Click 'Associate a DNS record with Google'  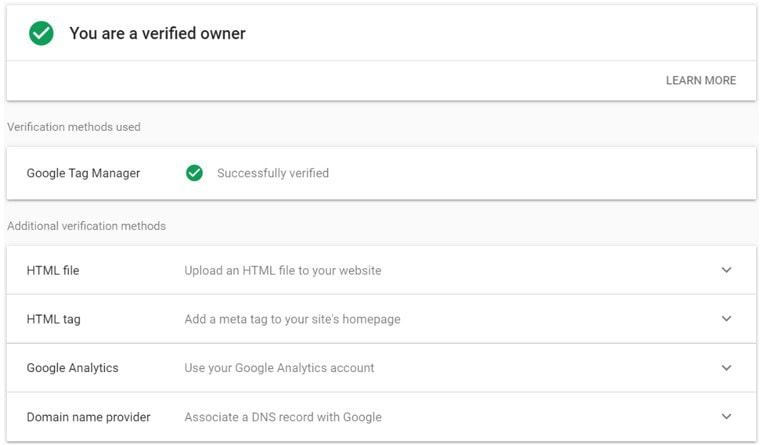point(282,417)
